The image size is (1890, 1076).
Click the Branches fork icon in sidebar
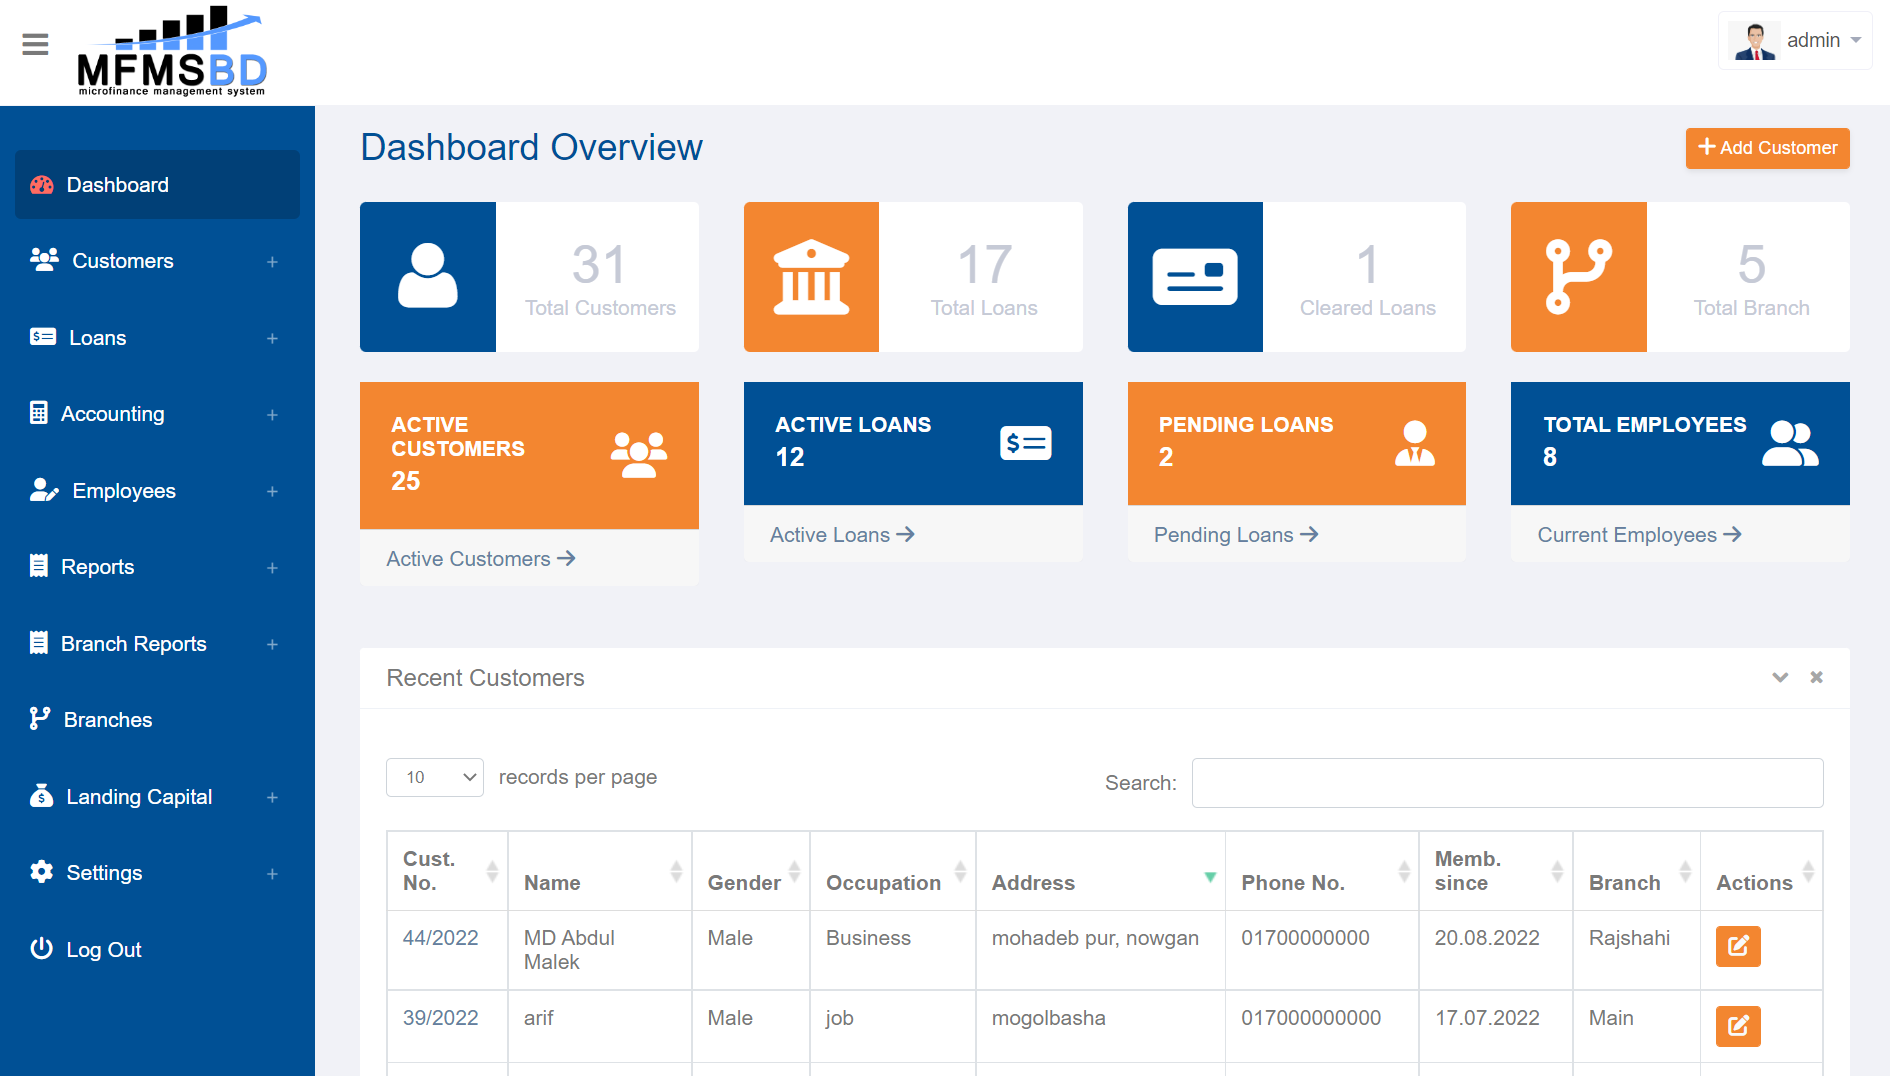coord(40,719)
